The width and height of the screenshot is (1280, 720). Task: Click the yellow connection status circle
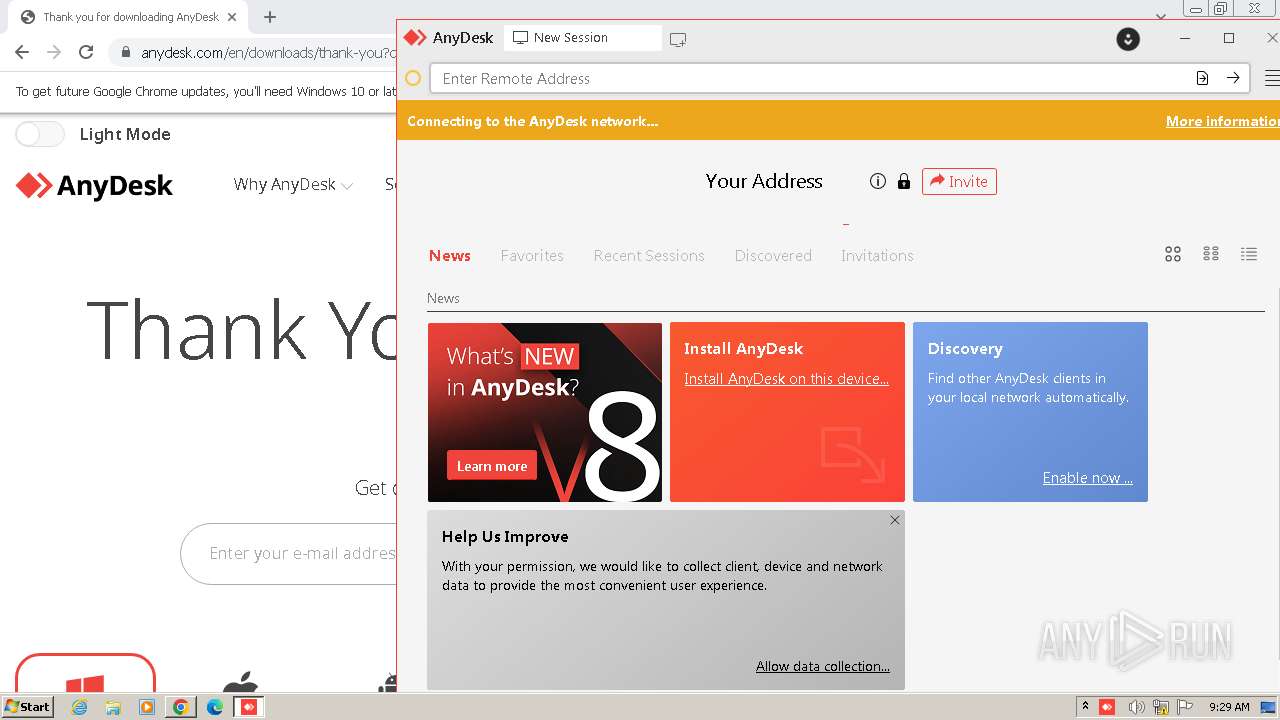[413, 78]
